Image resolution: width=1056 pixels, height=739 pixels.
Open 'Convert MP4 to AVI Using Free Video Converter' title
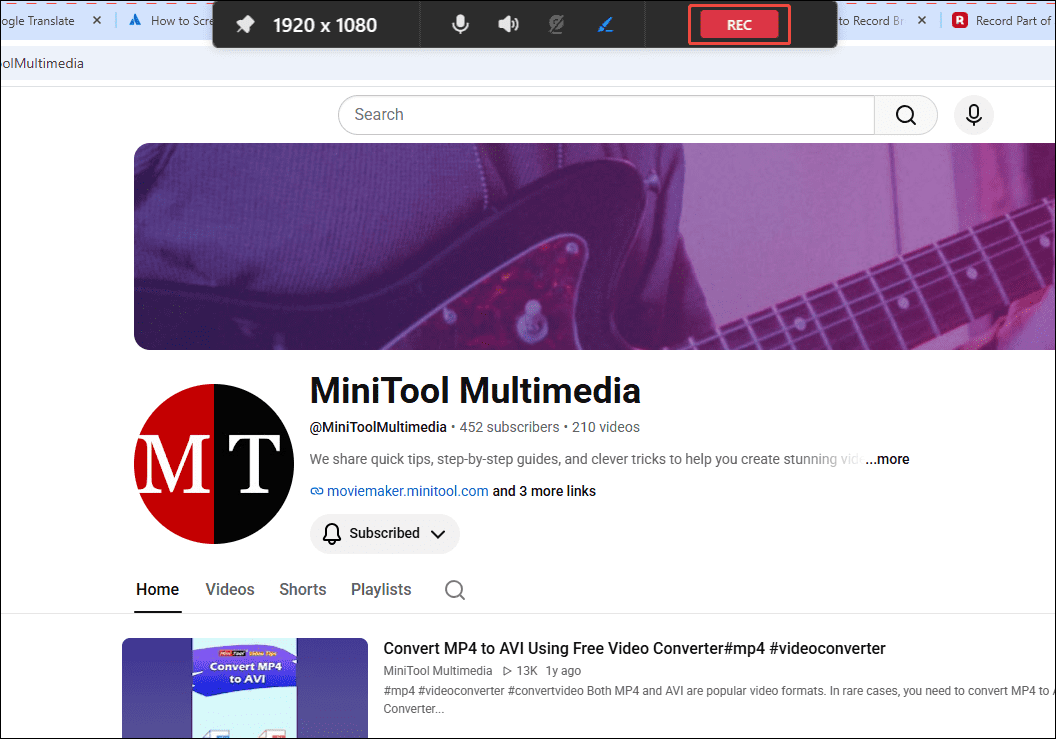[x=634, y=648]
